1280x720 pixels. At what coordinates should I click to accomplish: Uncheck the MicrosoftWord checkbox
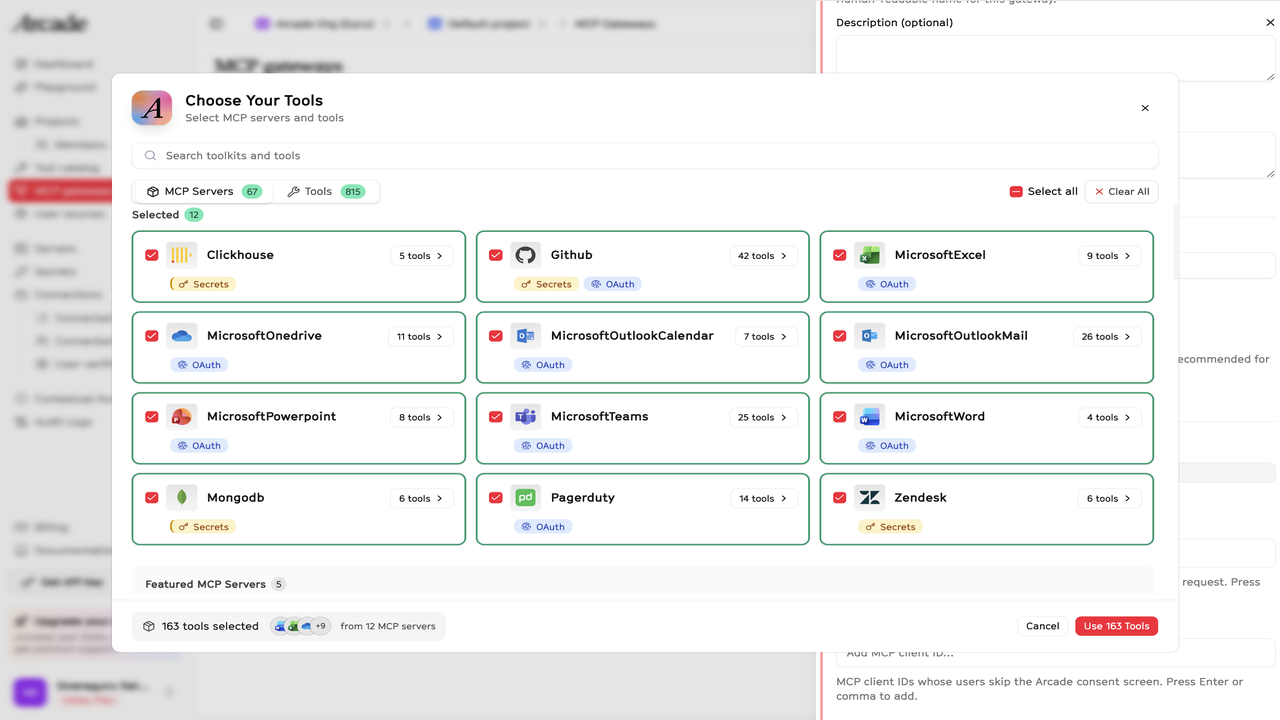840,417
